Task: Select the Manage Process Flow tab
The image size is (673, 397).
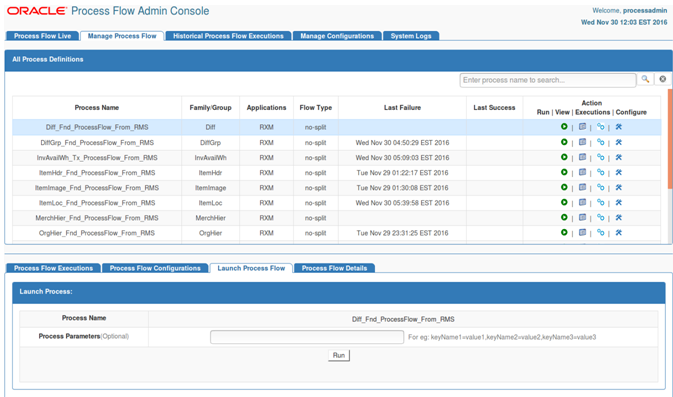Action: coord(122,36)
